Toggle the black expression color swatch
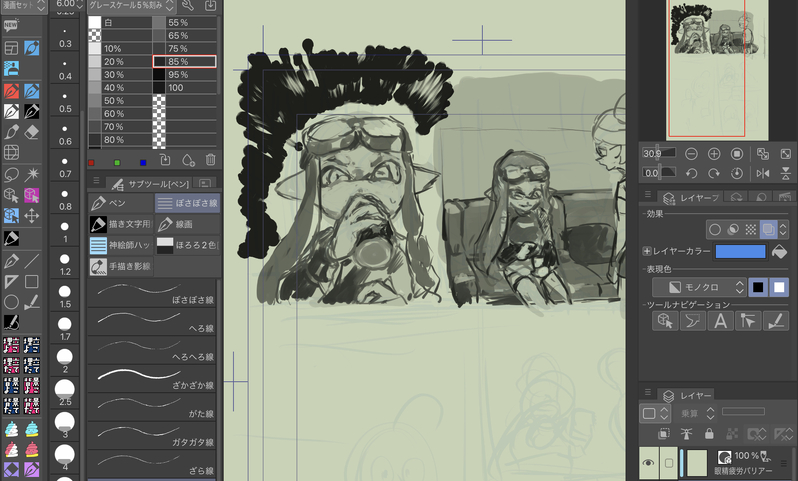The image size is (798, 481). click(x=758, y=287)
